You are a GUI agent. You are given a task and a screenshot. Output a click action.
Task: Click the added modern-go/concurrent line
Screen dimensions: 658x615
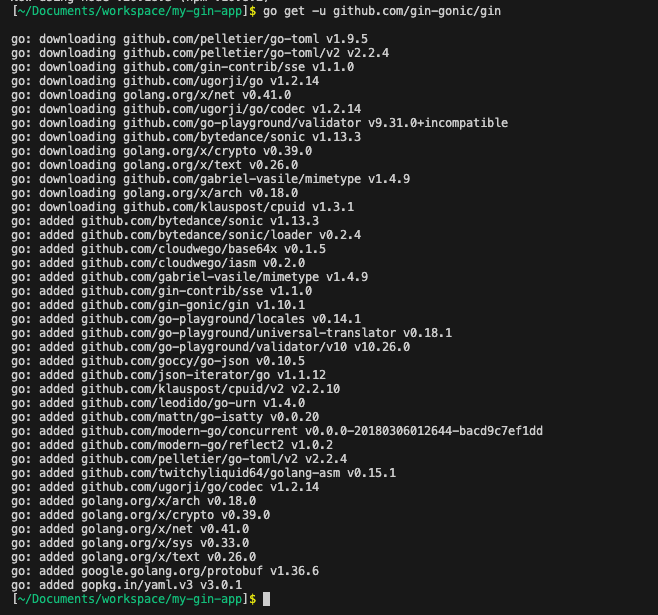tap(277, 431)
